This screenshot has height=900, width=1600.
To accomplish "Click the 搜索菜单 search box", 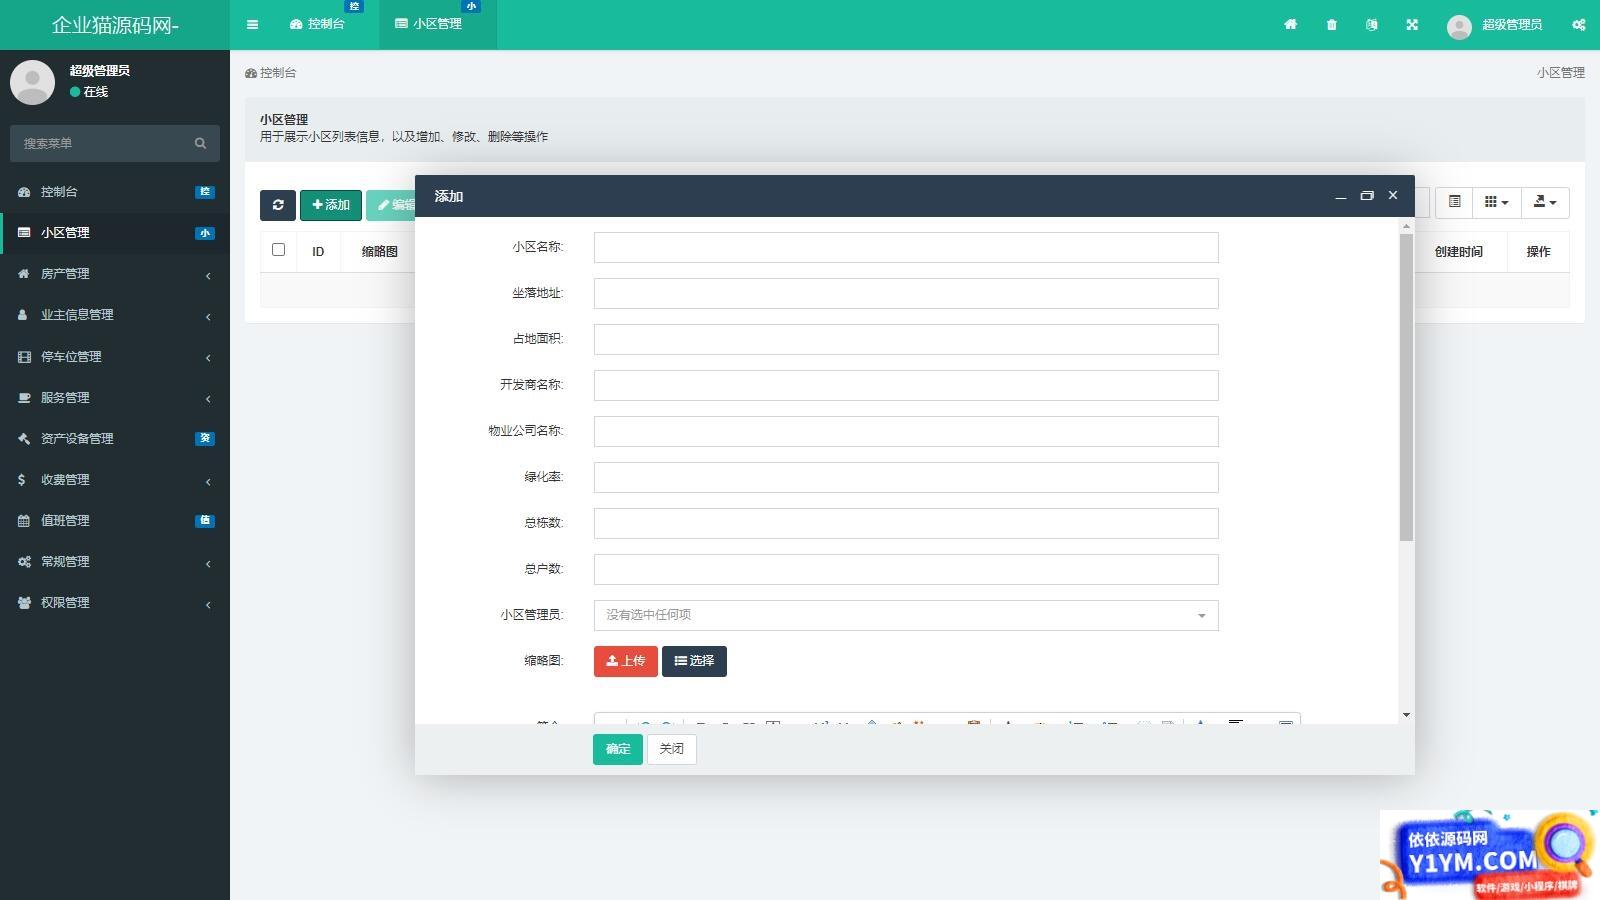I will 100,143.
